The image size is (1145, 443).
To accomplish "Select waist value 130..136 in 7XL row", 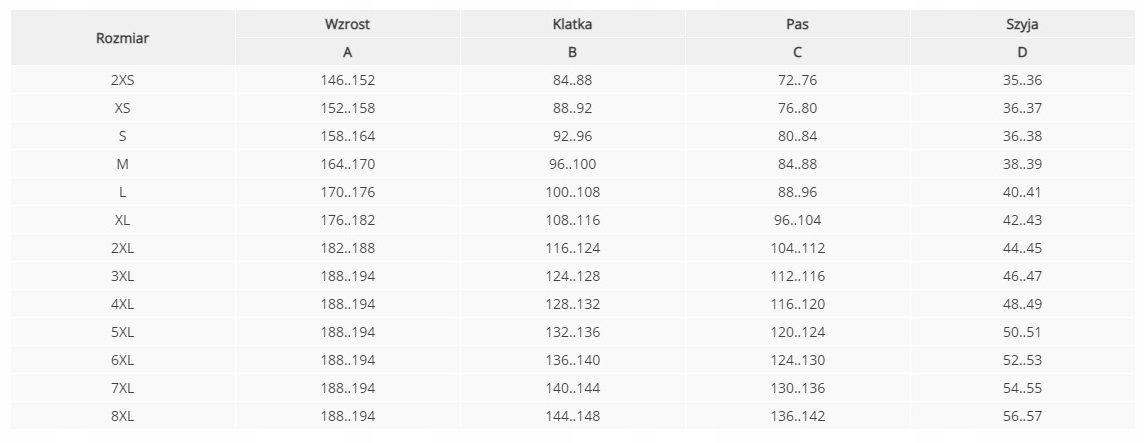I will point(797,388).
